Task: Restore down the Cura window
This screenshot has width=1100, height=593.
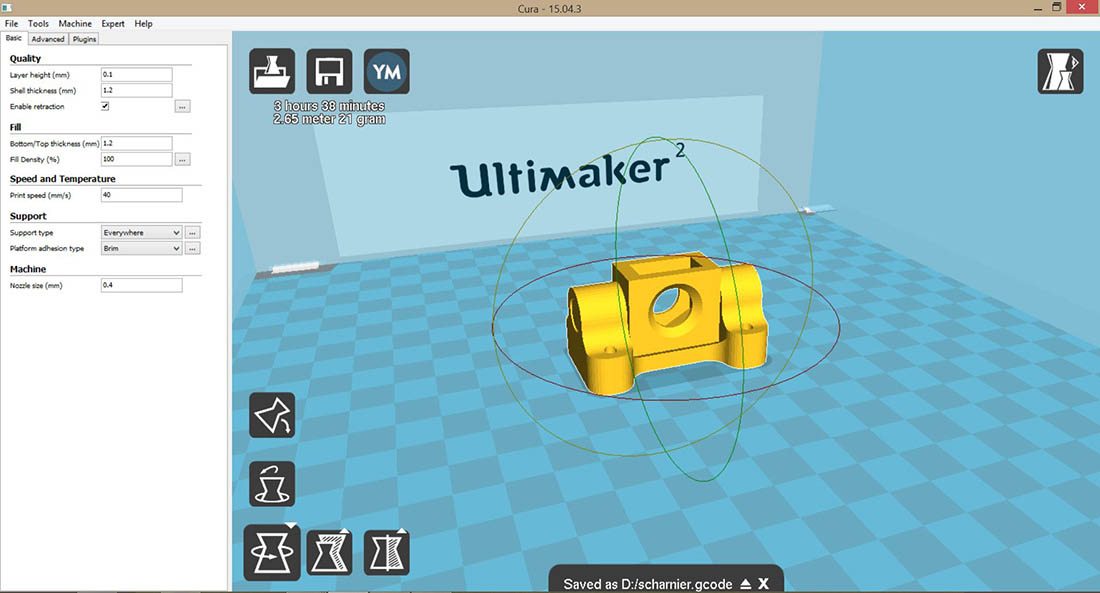Action: 1057,8
